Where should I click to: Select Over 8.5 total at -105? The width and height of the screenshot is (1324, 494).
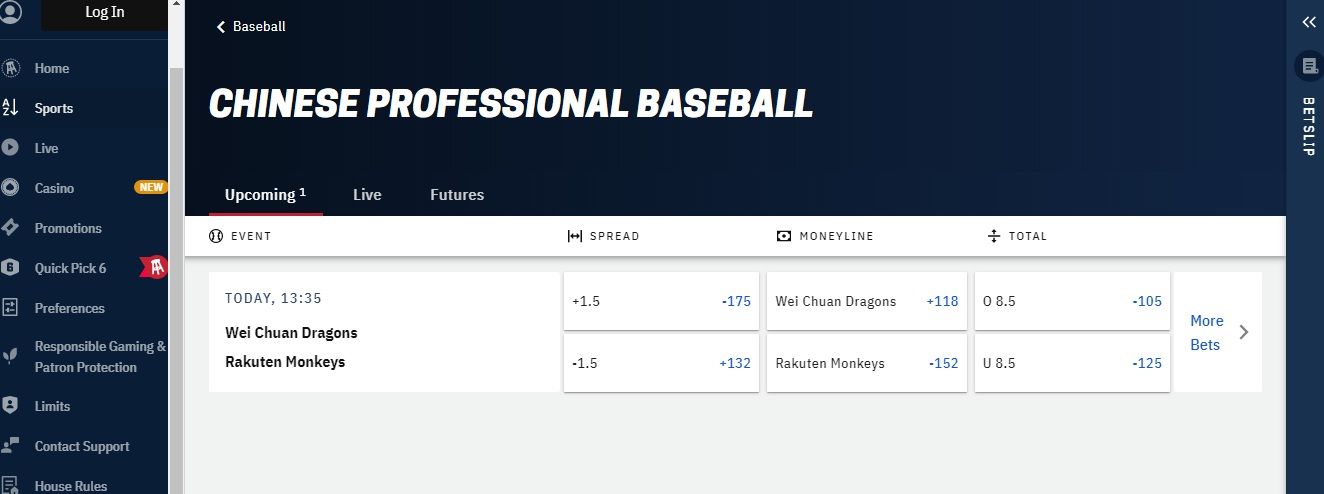(1072, 301)
